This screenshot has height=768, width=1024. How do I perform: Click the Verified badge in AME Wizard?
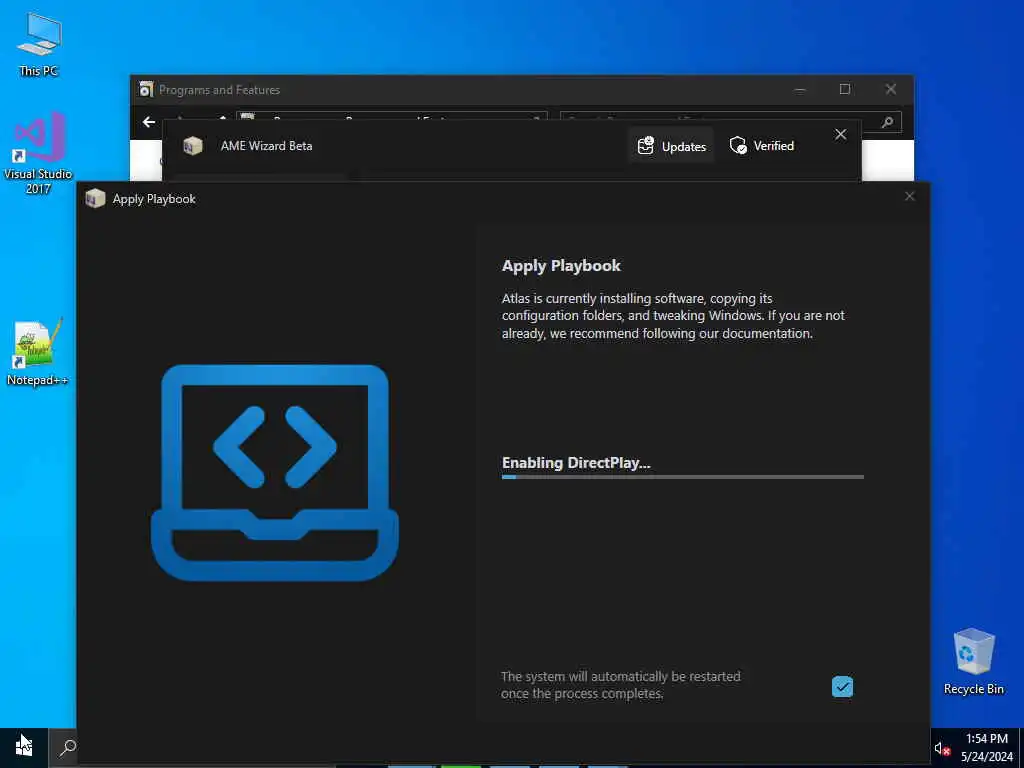click(x=761, y=146)
